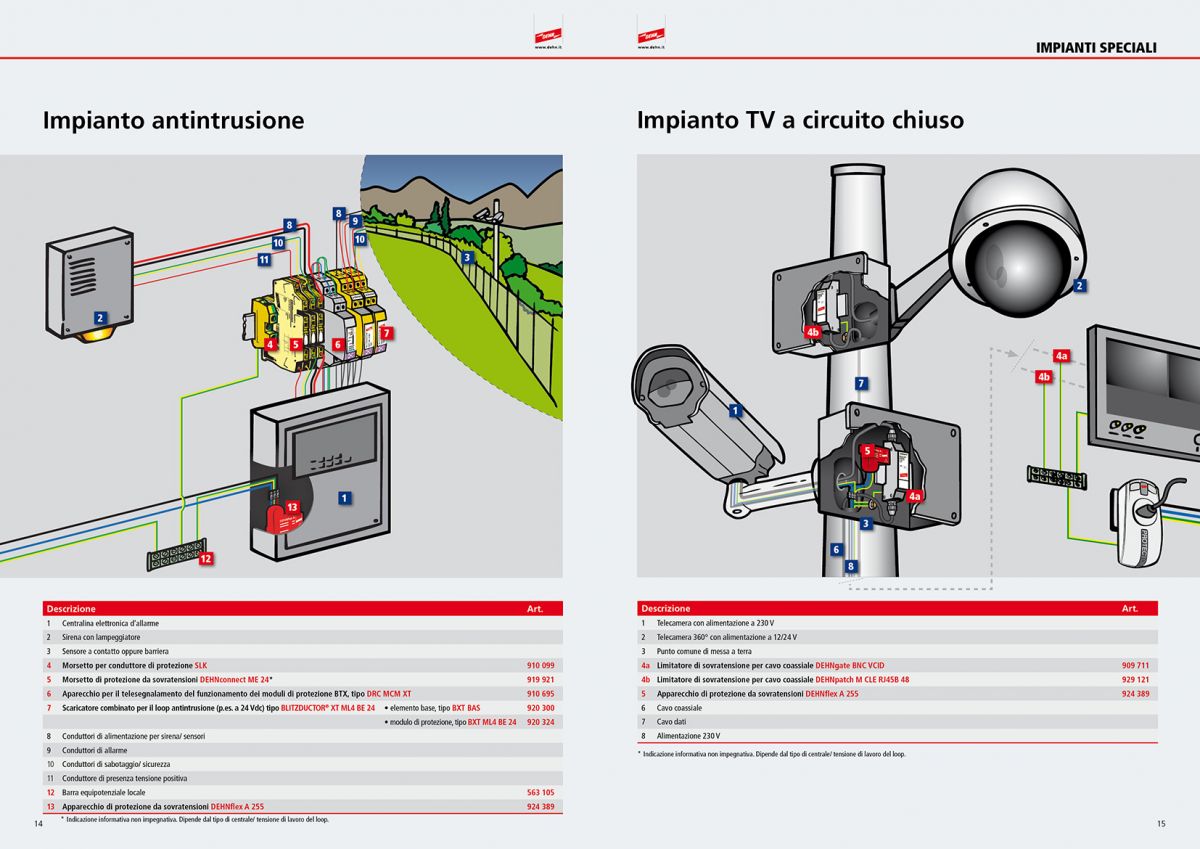Screen dimensions: 1200x849
Task: Select the "IMPIANTI SPECIALI" section header
Action: tap(1096, 47)
